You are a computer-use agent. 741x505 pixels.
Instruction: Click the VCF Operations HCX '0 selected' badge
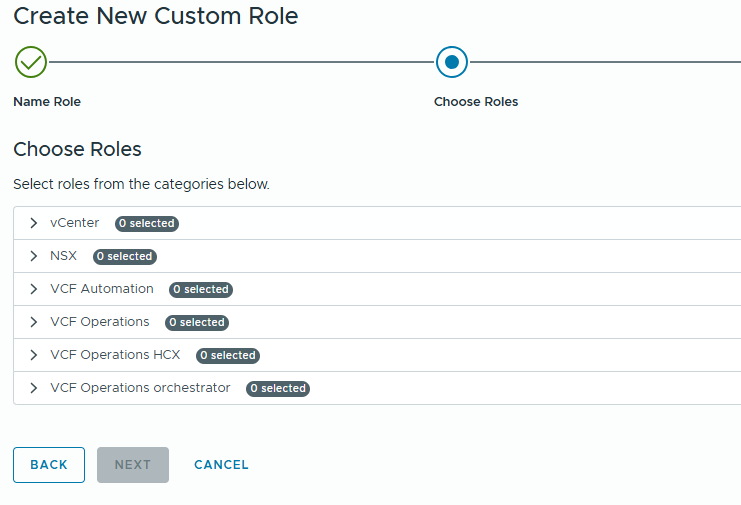pyautogui.click(x=228, y=356)
